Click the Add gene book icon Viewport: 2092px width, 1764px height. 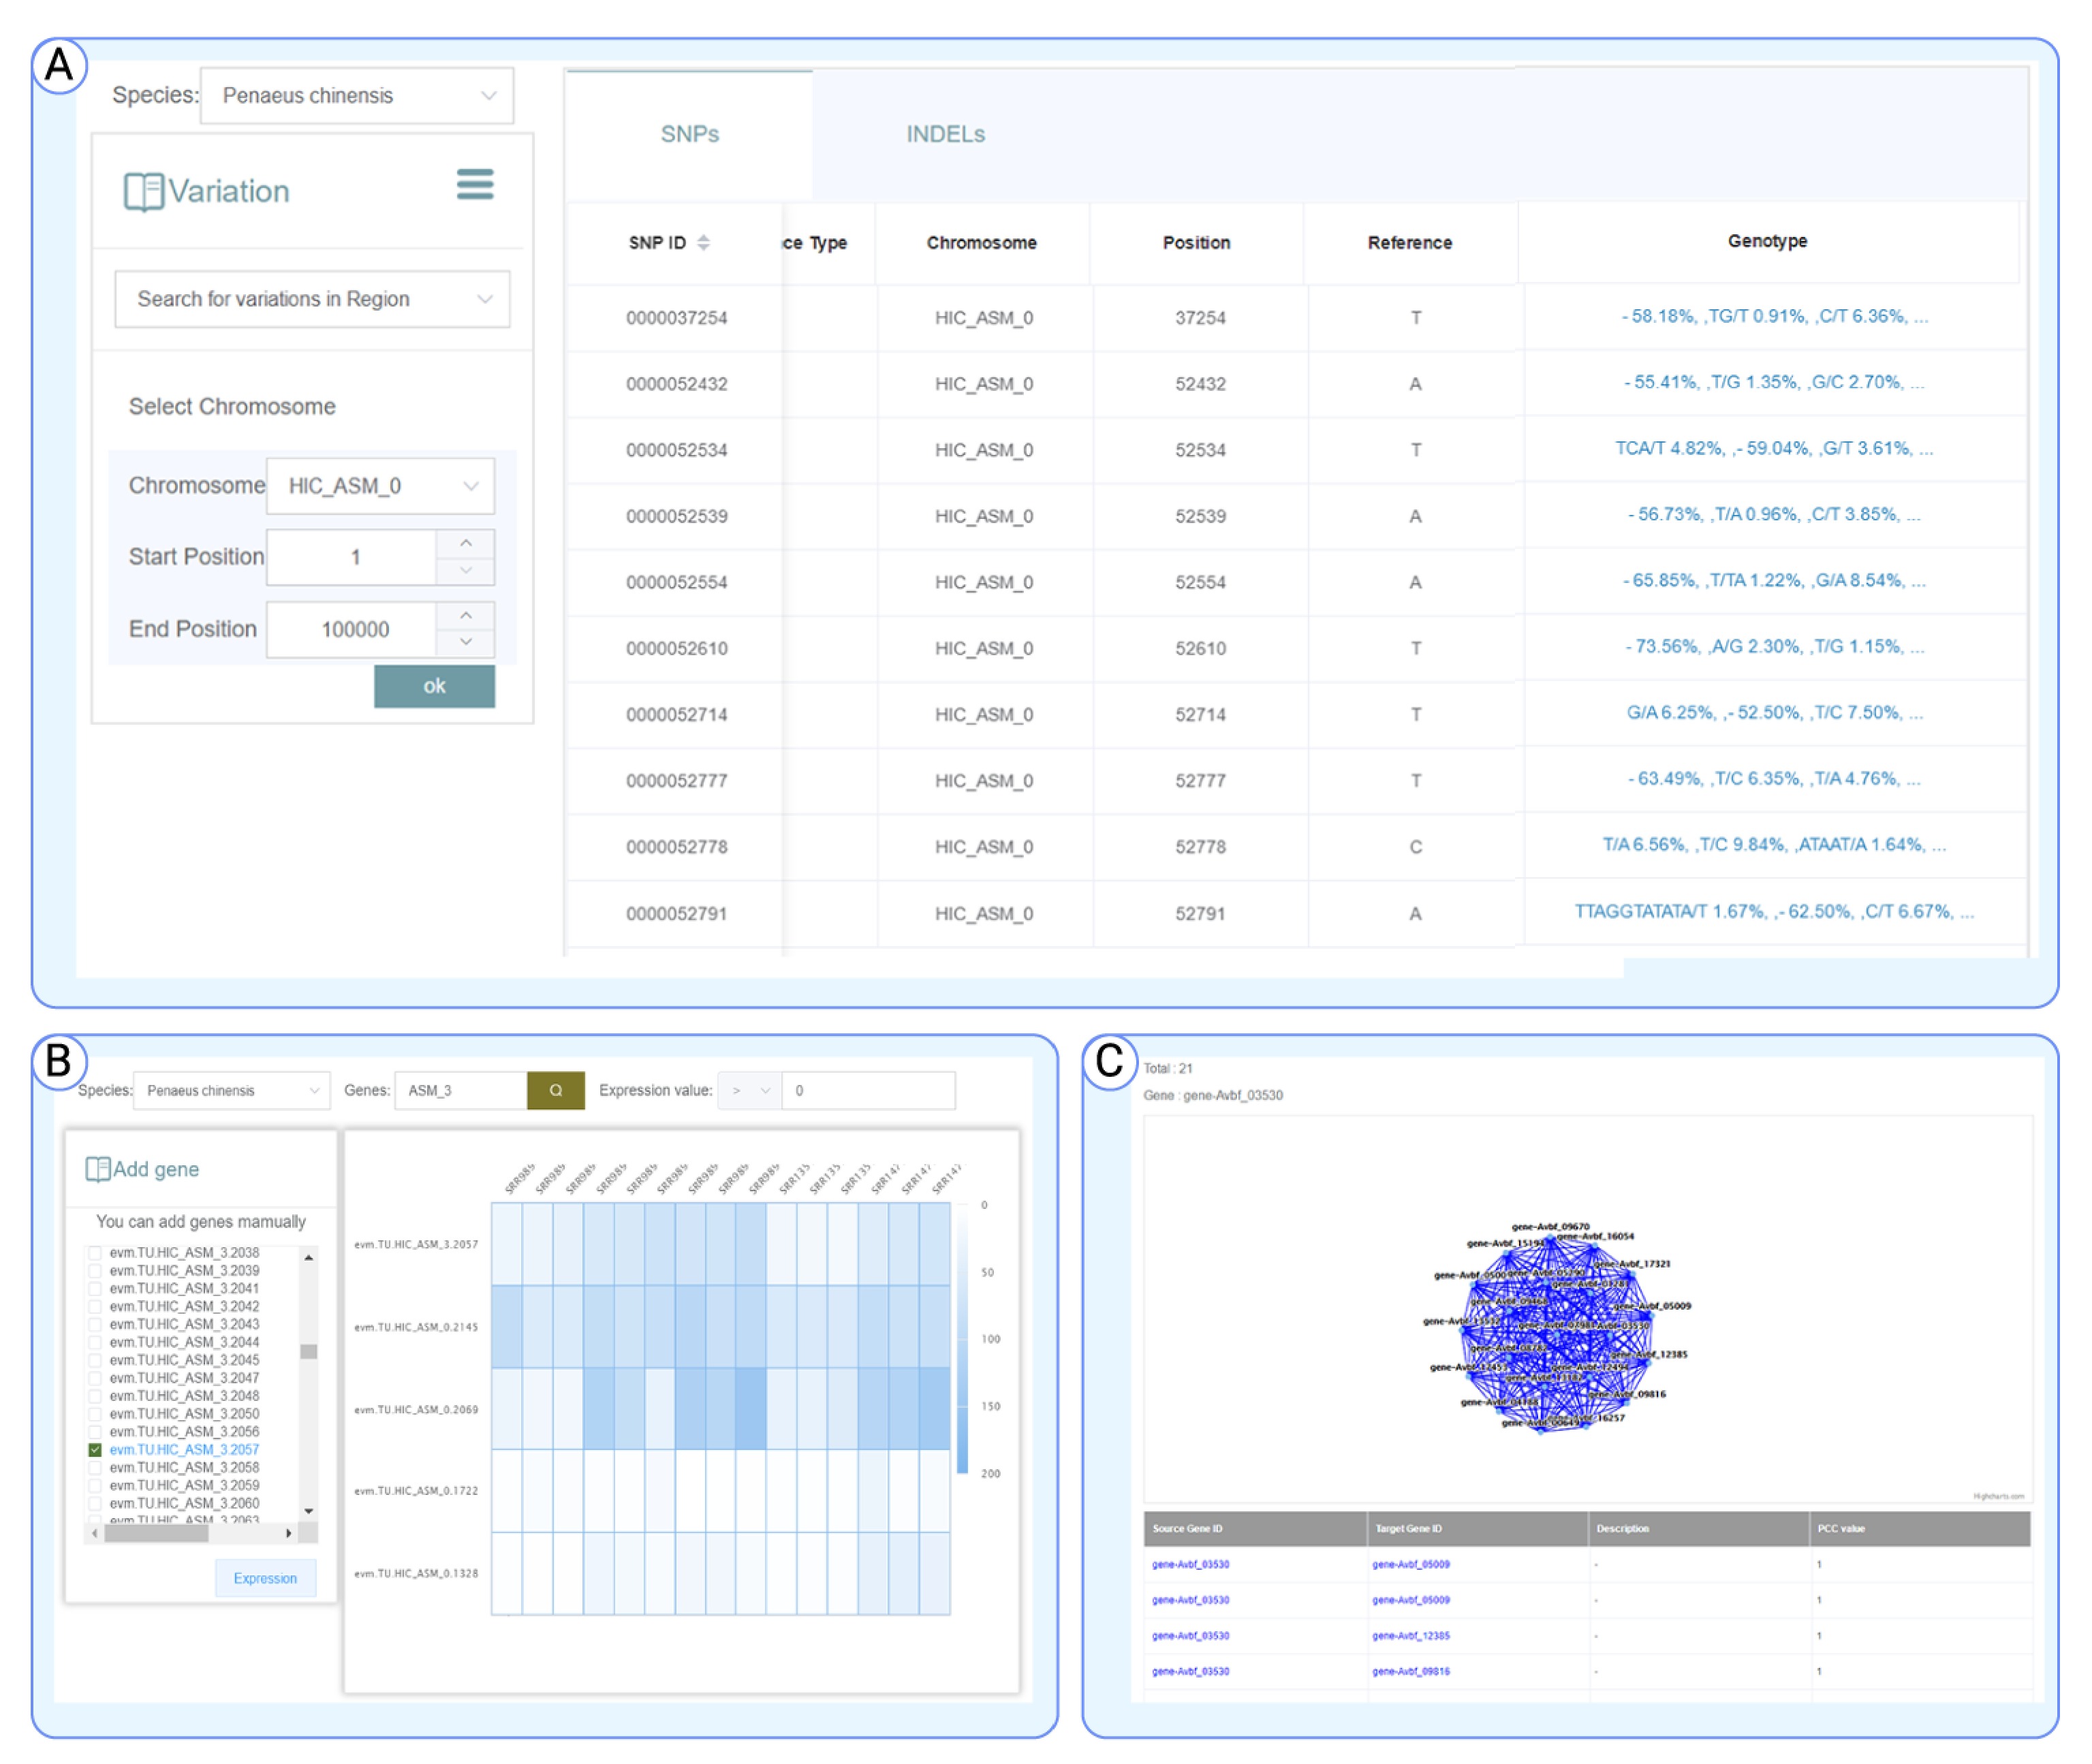point(98,1169)
